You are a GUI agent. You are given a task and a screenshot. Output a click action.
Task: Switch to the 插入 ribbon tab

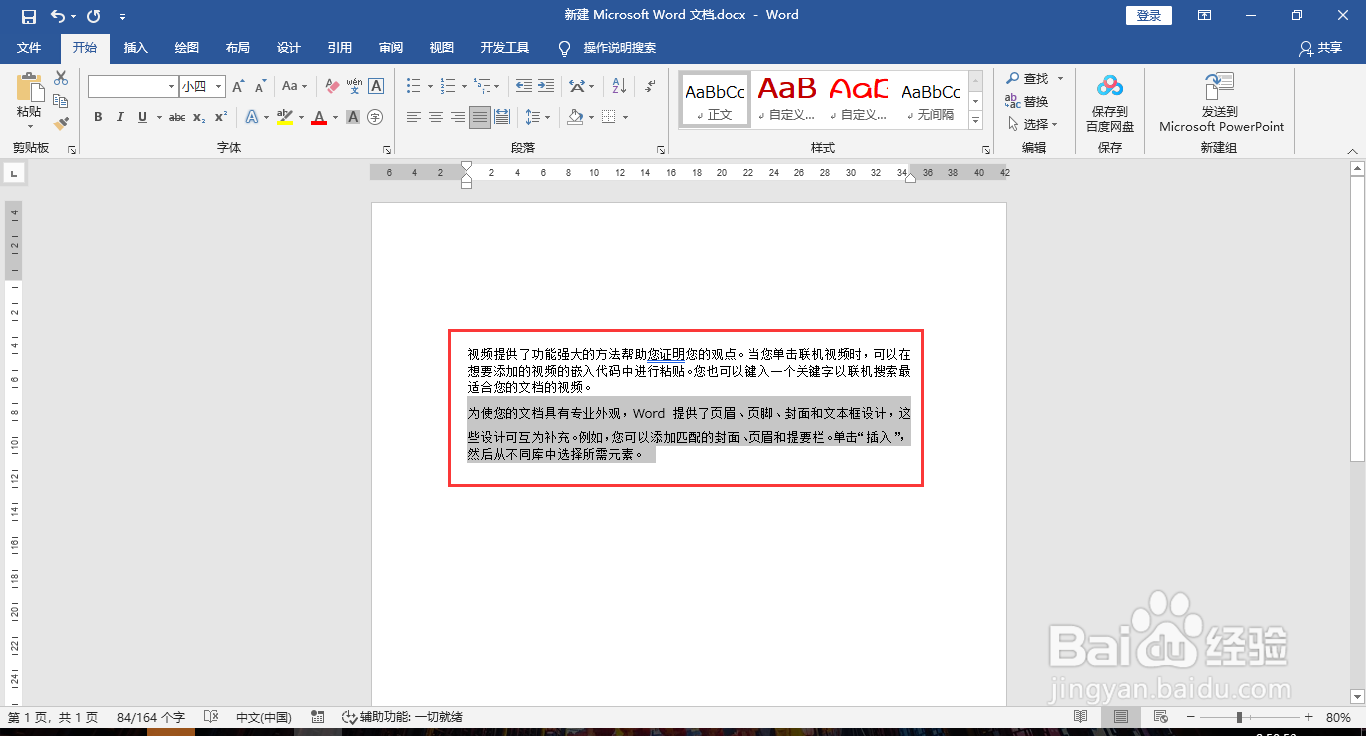(136, 47)
